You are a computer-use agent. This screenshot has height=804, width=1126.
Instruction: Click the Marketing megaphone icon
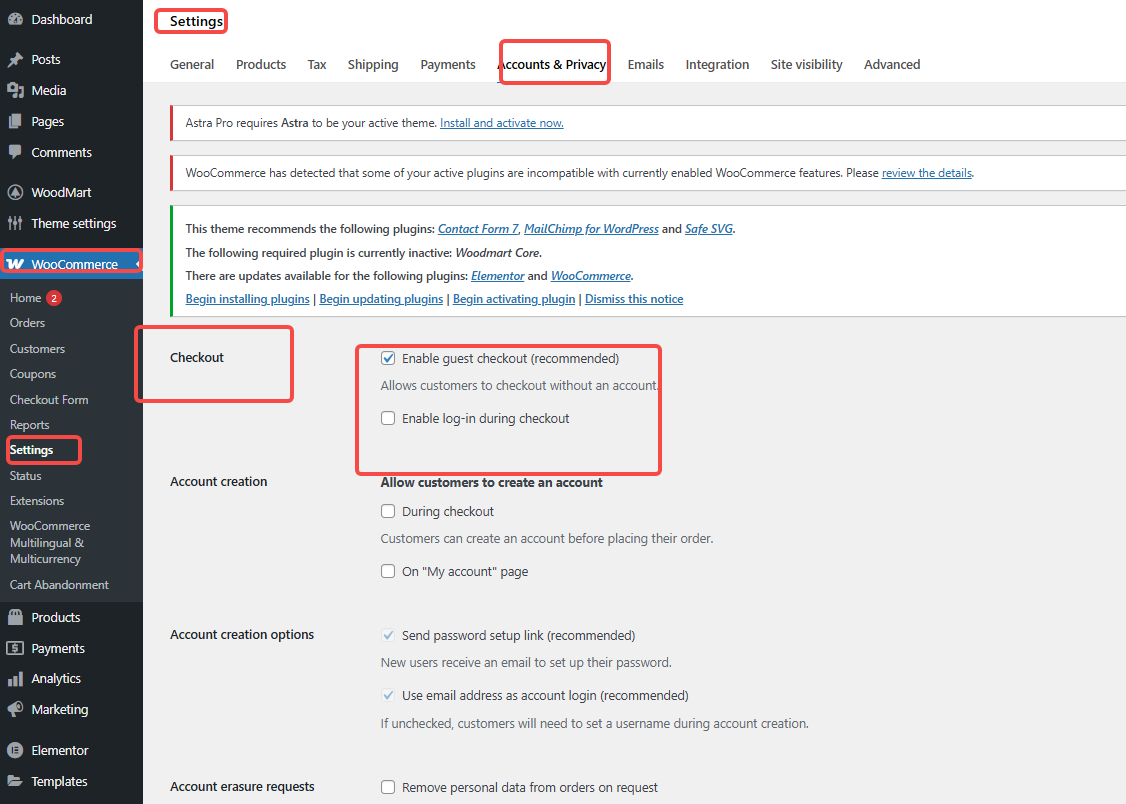[x=15, y=709]
